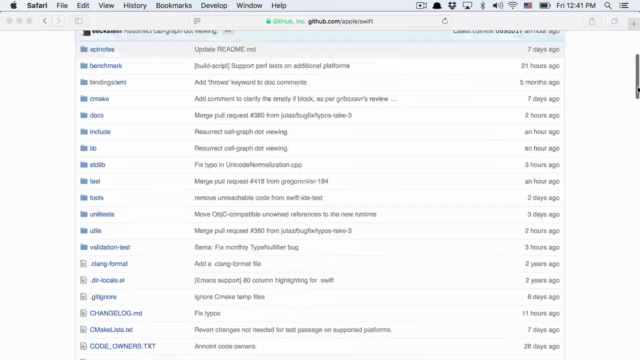Open the Help menu
Image resolution: width=640 pixels, height=360 pixels.
279,6
